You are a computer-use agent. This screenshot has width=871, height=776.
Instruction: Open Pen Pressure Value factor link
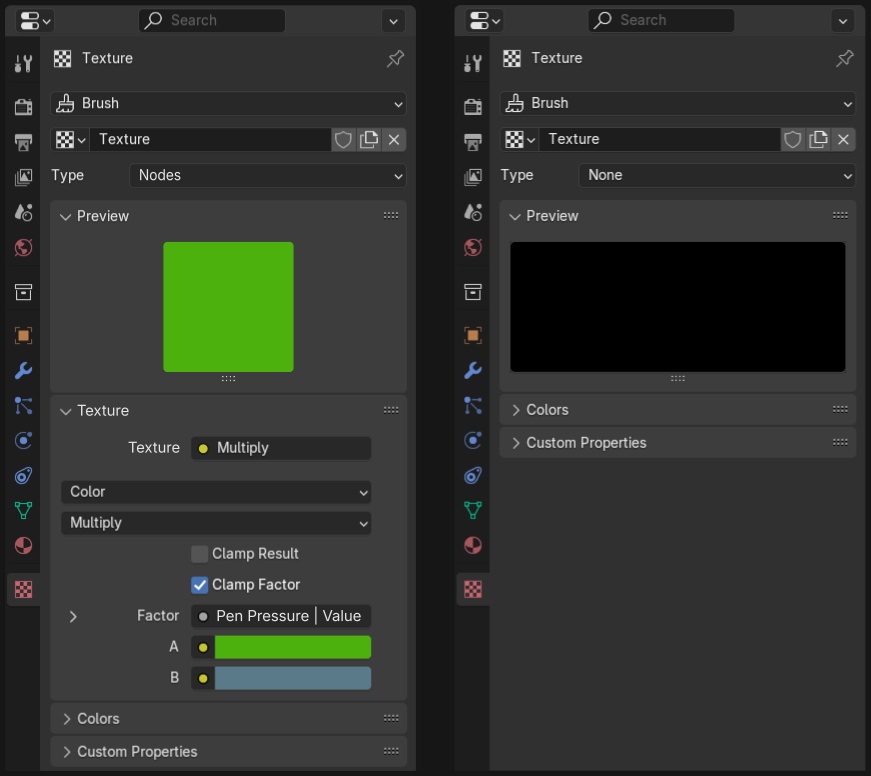(281, 616)
